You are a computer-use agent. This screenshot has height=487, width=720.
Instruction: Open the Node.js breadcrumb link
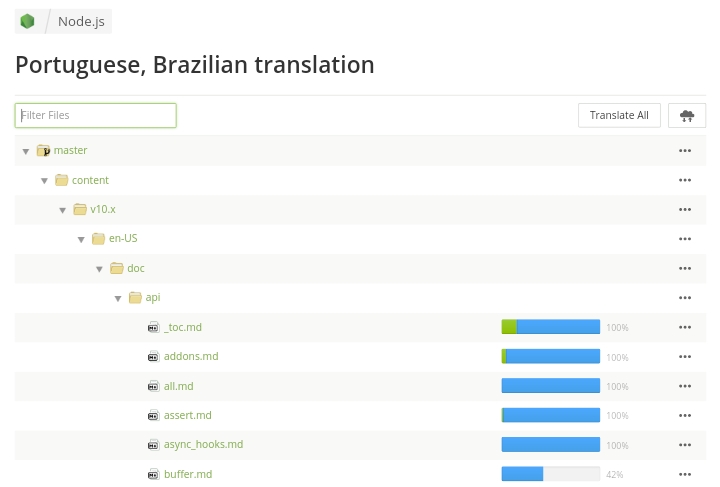(x=81, y=21)
